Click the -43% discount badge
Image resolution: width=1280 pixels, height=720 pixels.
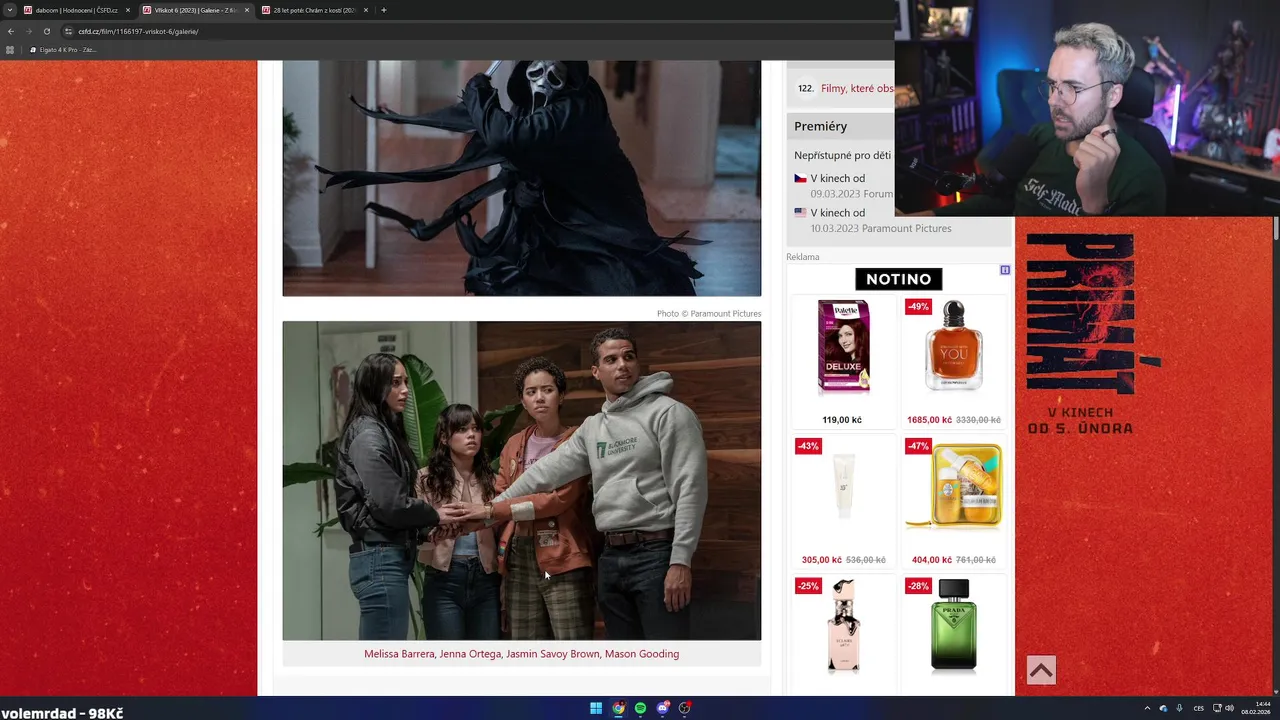(808, 446)
